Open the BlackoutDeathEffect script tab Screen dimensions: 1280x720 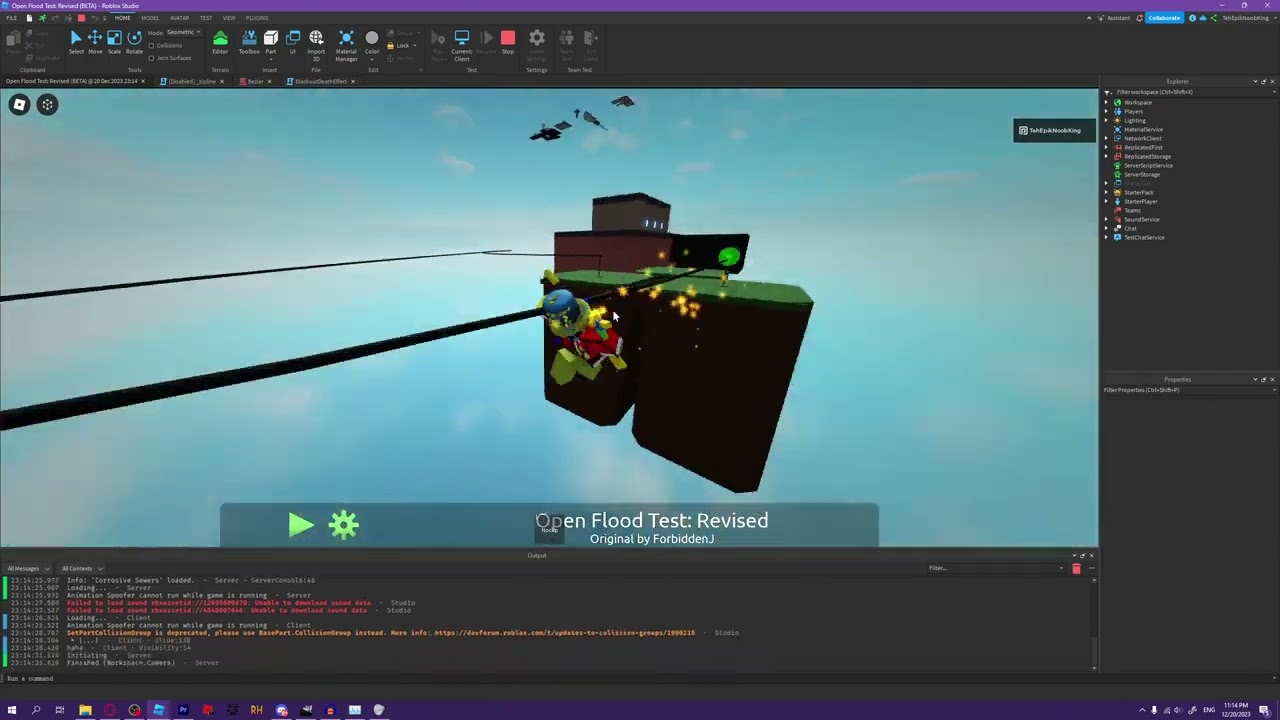321,81
